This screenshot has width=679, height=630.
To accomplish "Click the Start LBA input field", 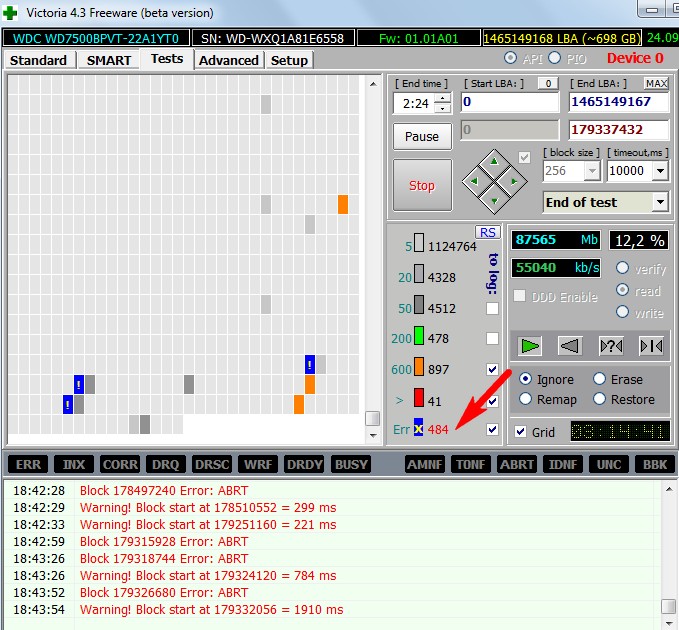I will (509, 102).
